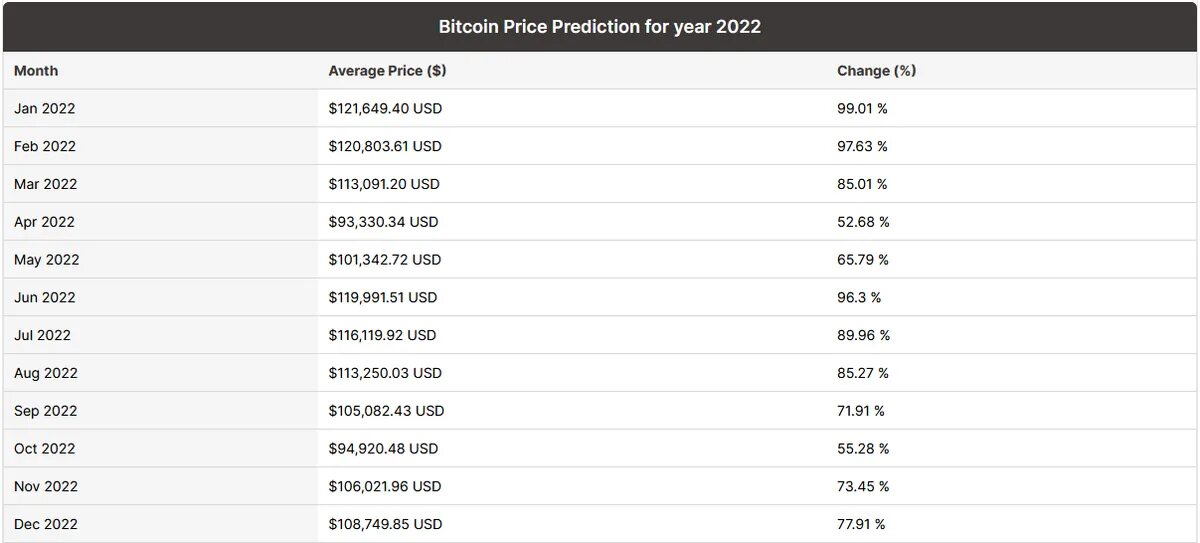Click the Average Price ($) column header
This screenshot has width=1200, height=543.
coord(387,71)
